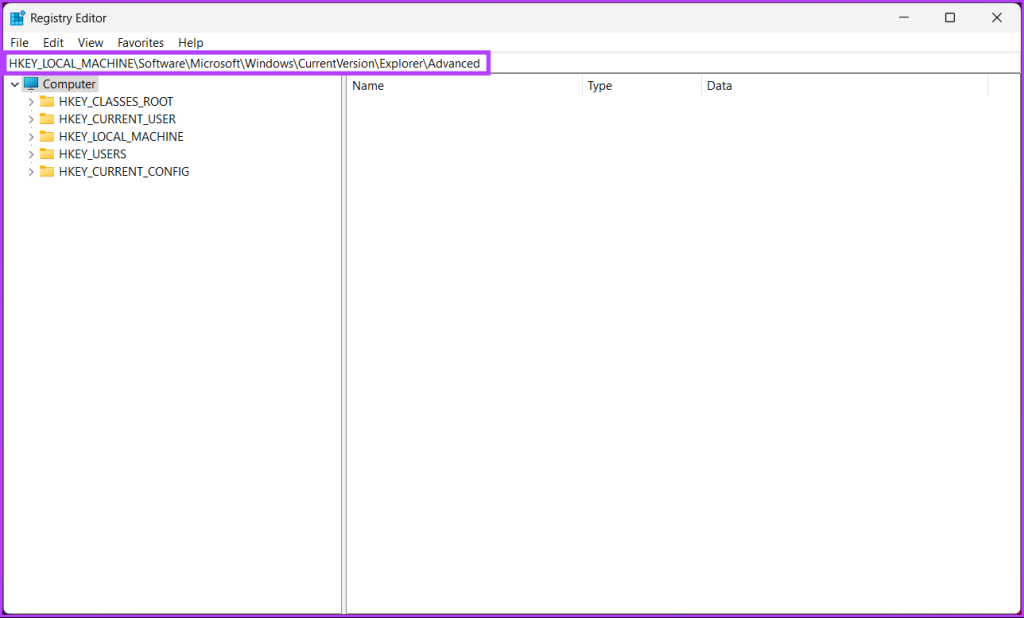The height and width of the screenshot is (618, 1024).
Task: Click the HKEY_CLASSES_ROOT folder icon
Action: point(48,101)
